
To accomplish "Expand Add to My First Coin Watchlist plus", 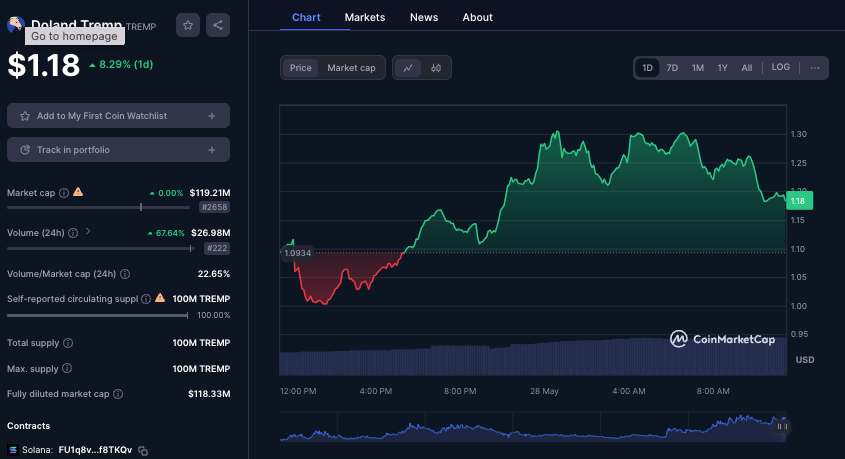I will point(211,116).
